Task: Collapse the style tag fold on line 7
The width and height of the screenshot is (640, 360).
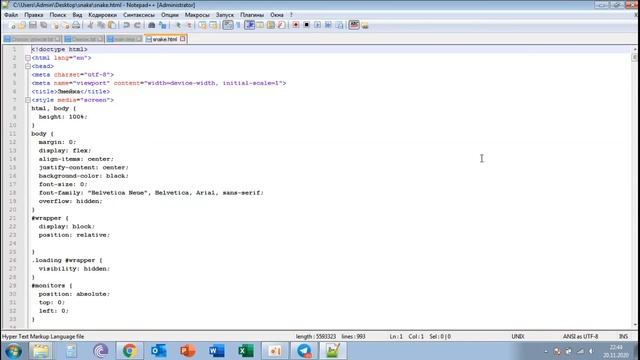Action: (x=28, y=100)
